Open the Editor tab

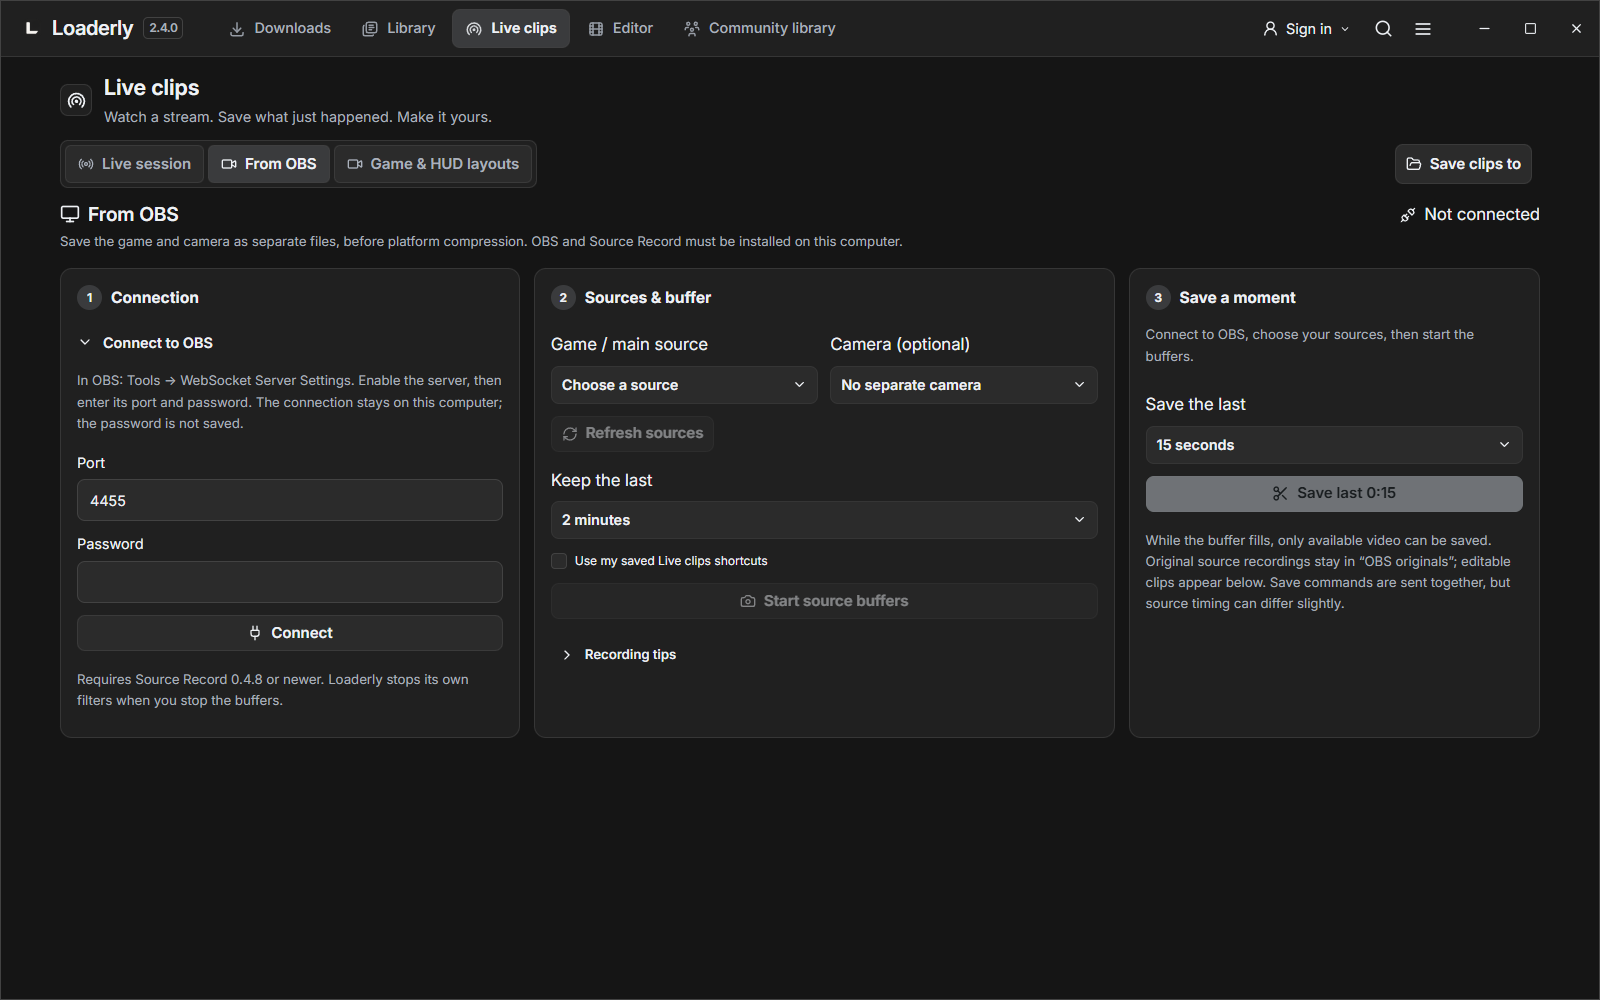click(621, 28)
